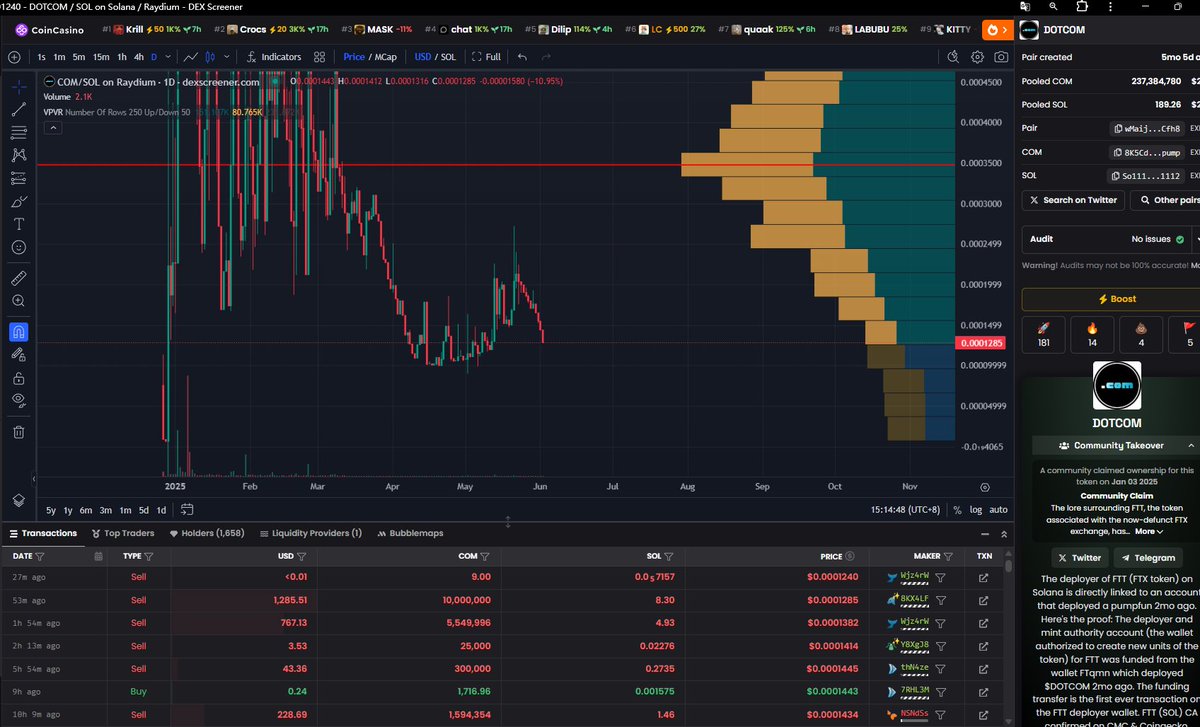1200x727 pixels.
Task: Activate the zoom in tool
Action: pyautogui.click(x=18, y=300)
